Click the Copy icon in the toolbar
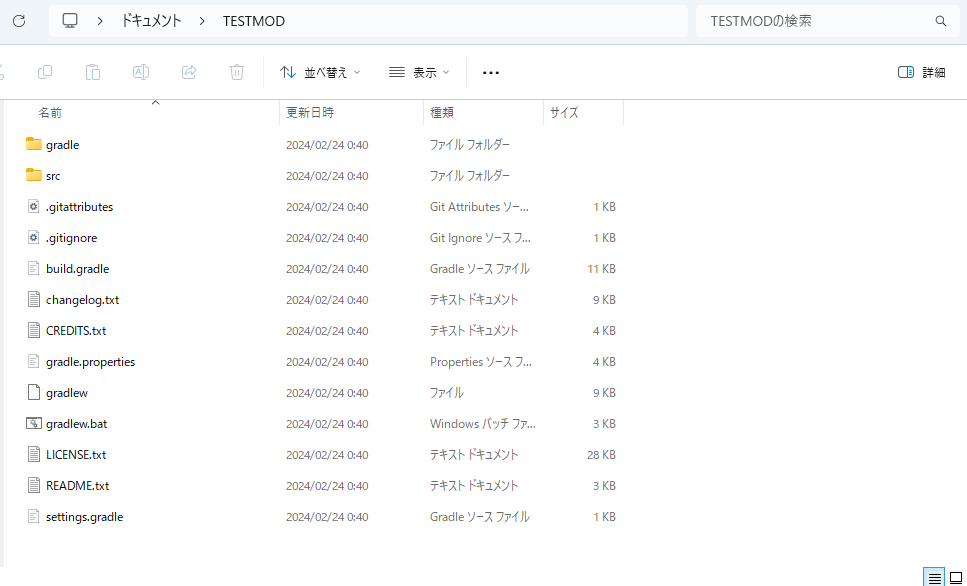This screenshot has height=586, width=967. coord(45,72)
